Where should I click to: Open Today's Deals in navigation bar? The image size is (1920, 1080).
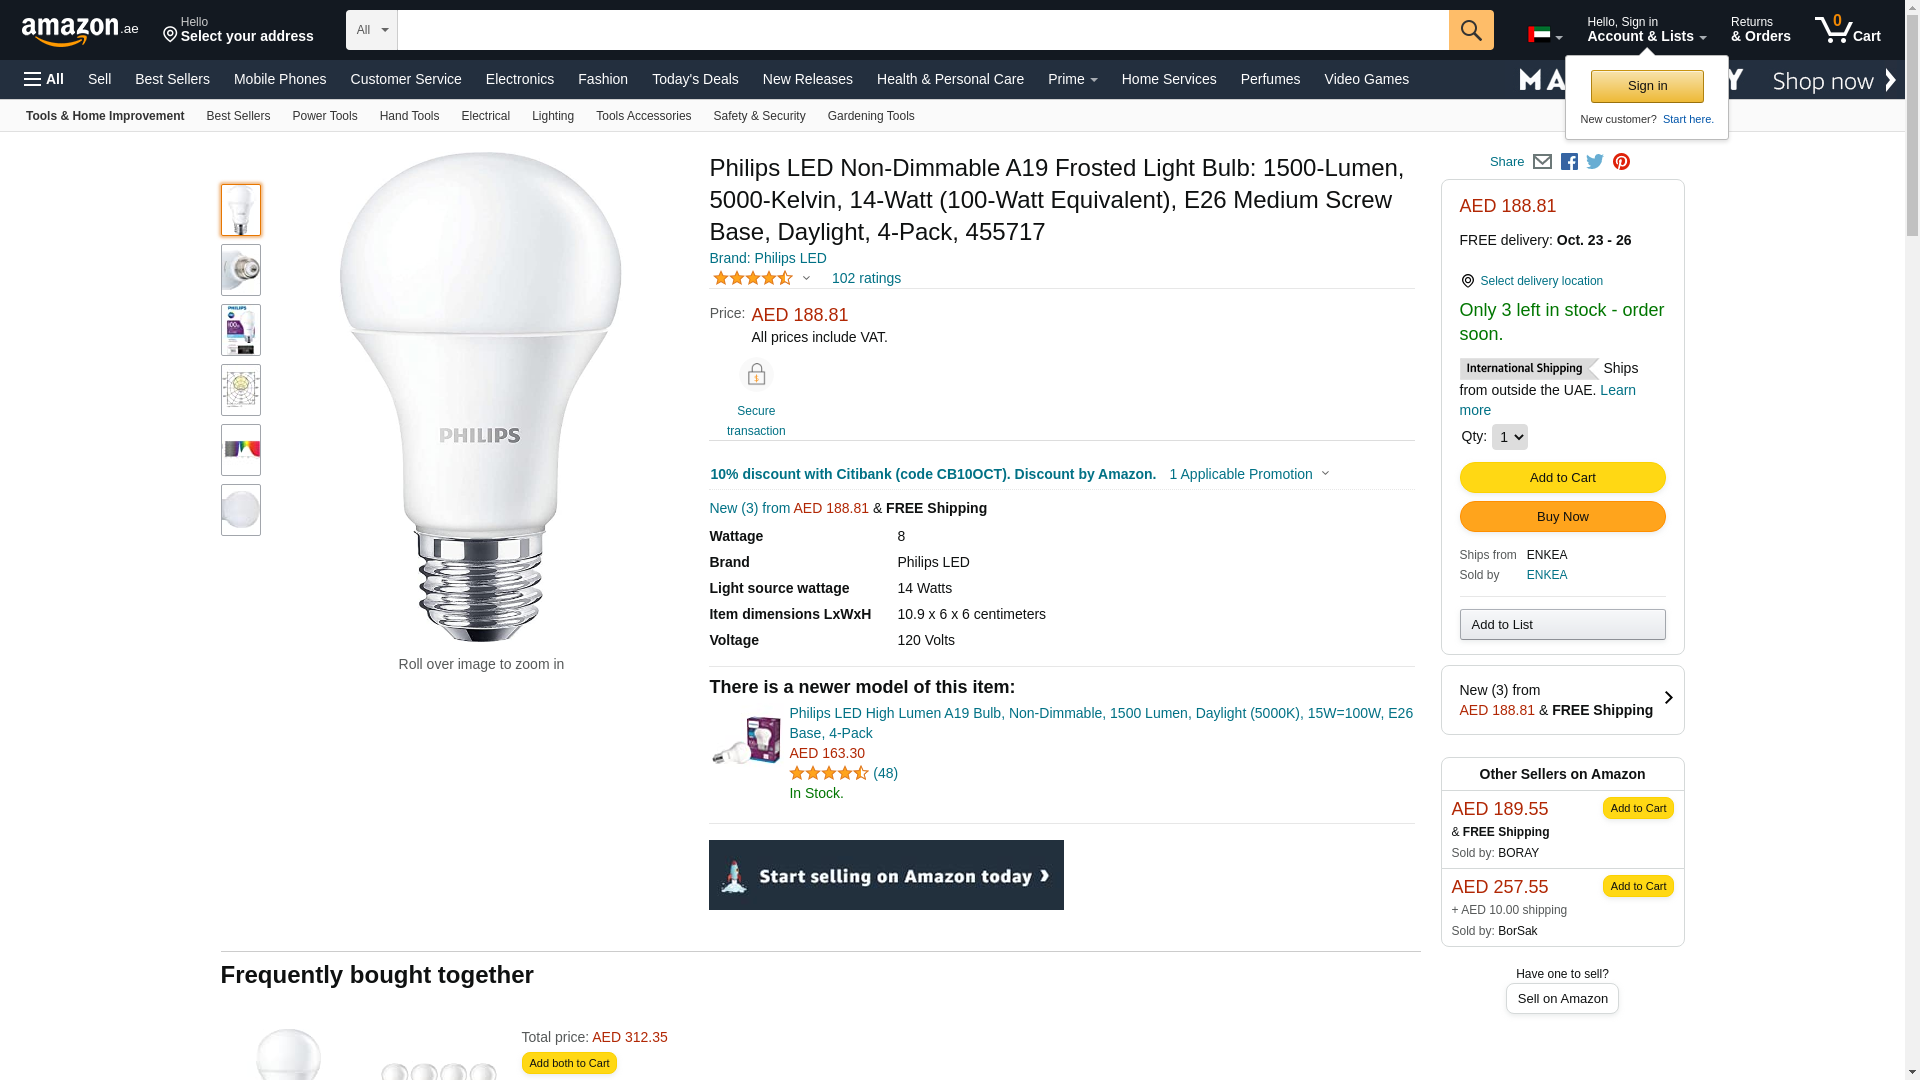695,79
